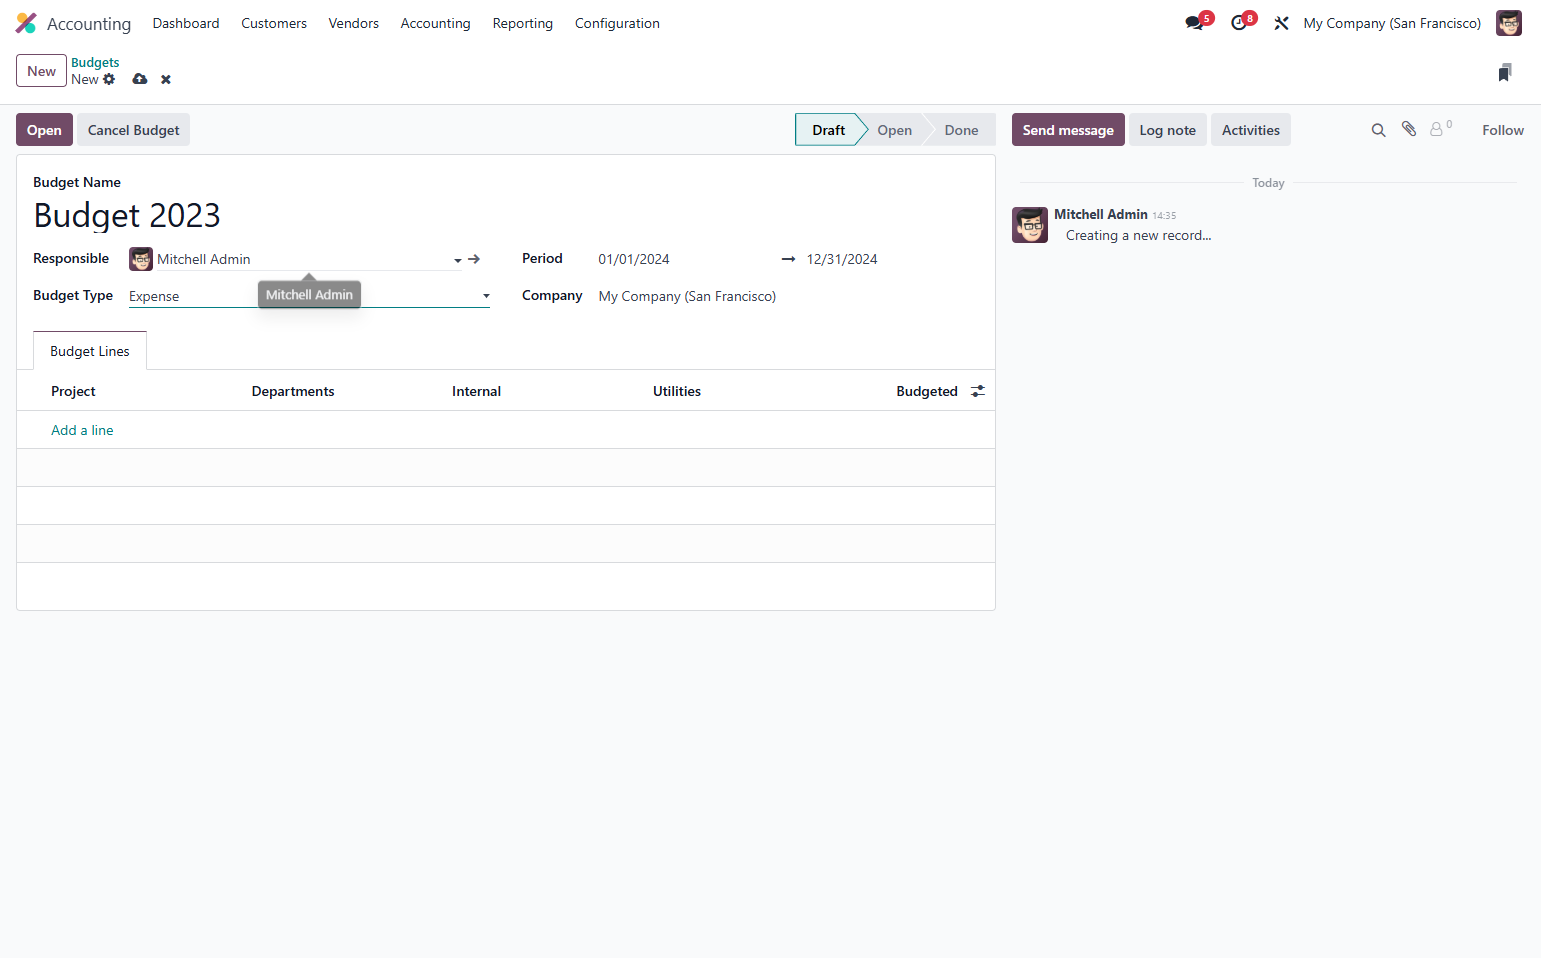This screenshot has height=958, width=1541.
Task: Click the Done stage in the status bar
Action: (961, 130)
